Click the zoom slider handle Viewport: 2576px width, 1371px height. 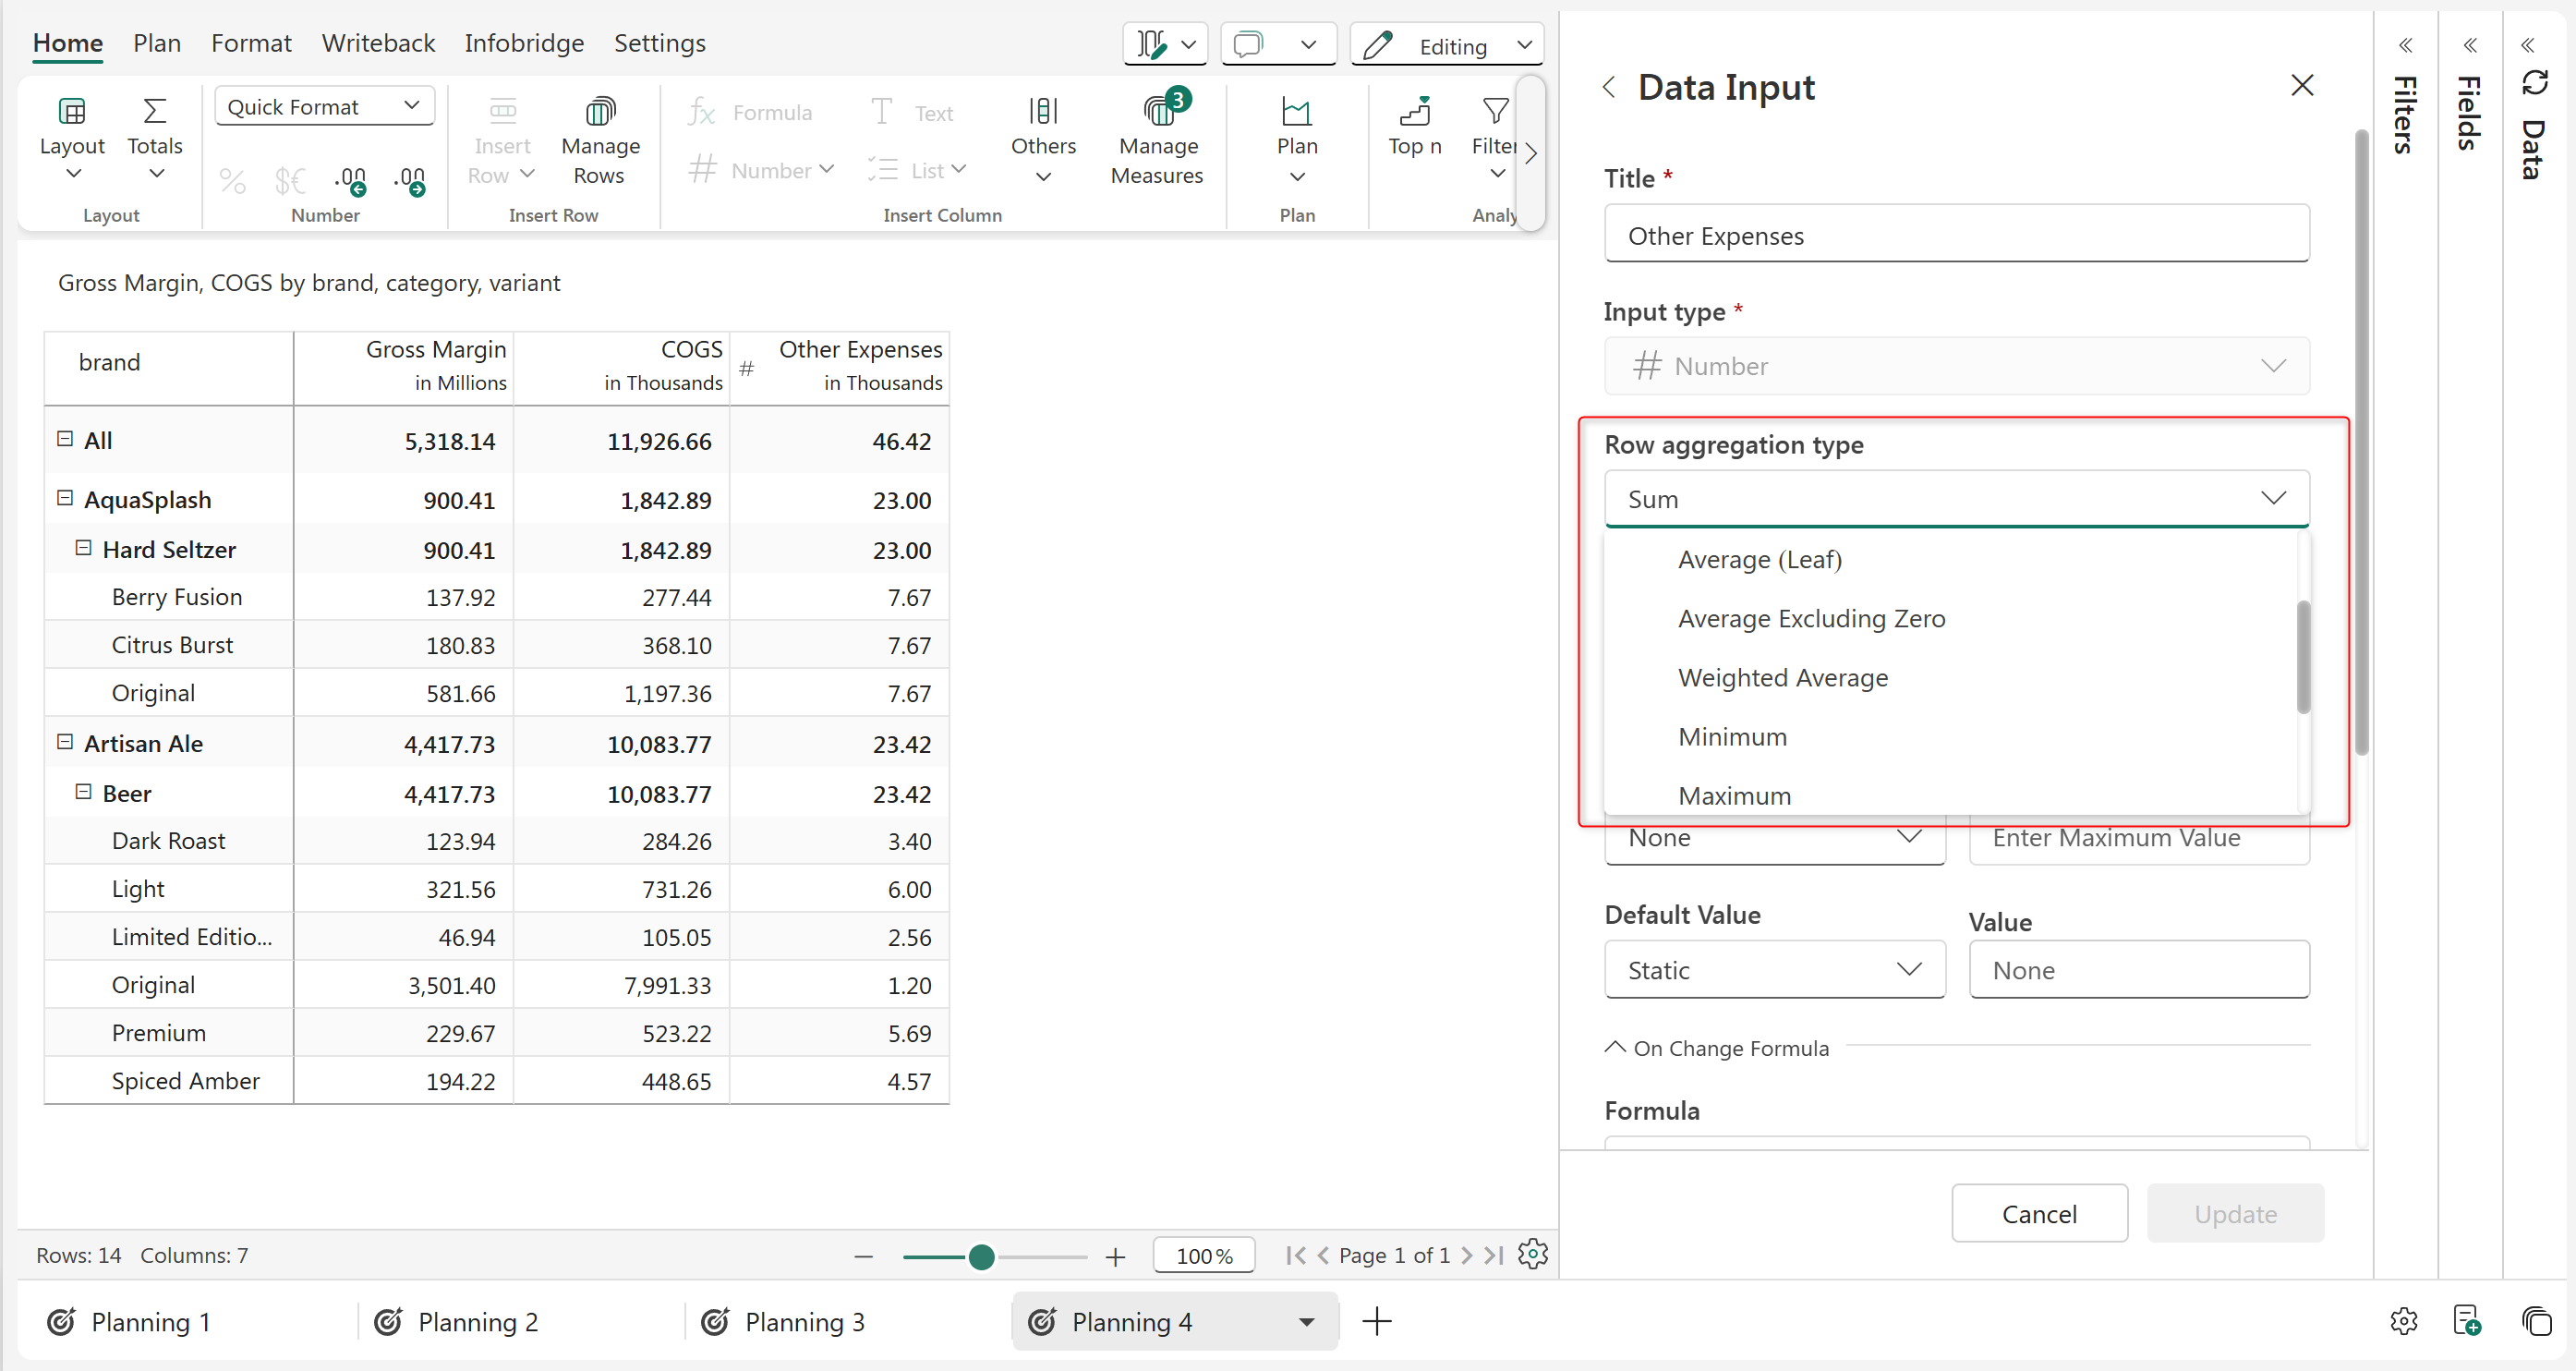[981, 1256]
